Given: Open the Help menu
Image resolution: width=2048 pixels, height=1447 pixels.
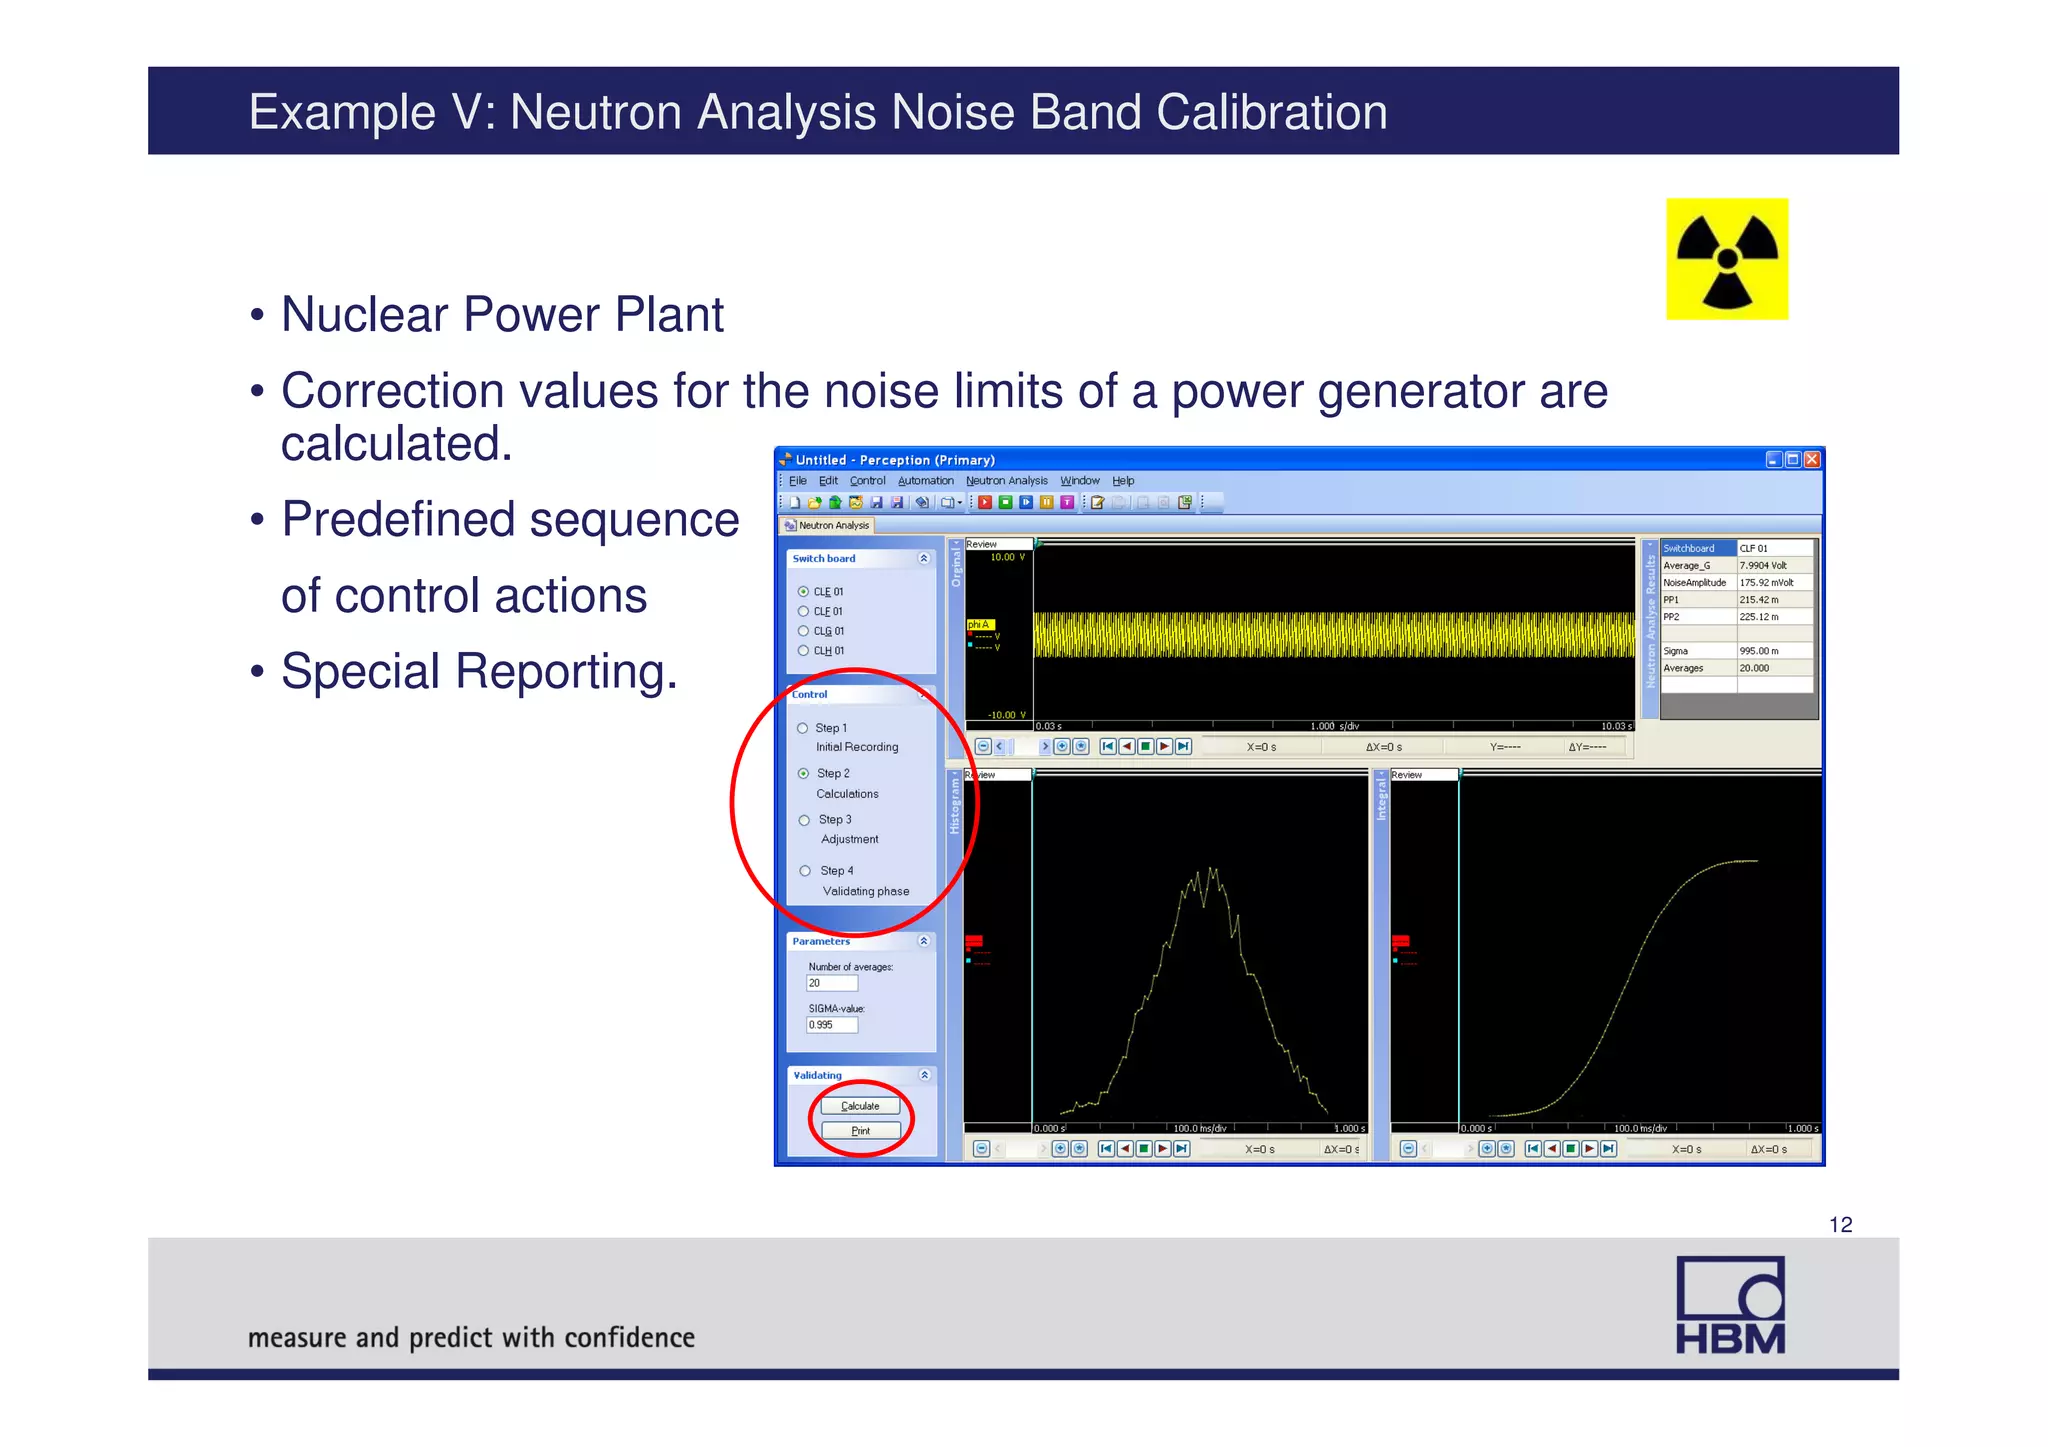Looking at the screenshot, I should (x=1123, y=481).
